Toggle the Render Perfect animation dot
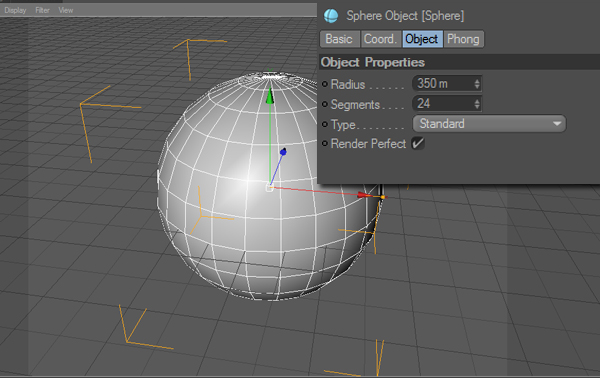This screenshot has height=378, width=600. coord(325,143)
